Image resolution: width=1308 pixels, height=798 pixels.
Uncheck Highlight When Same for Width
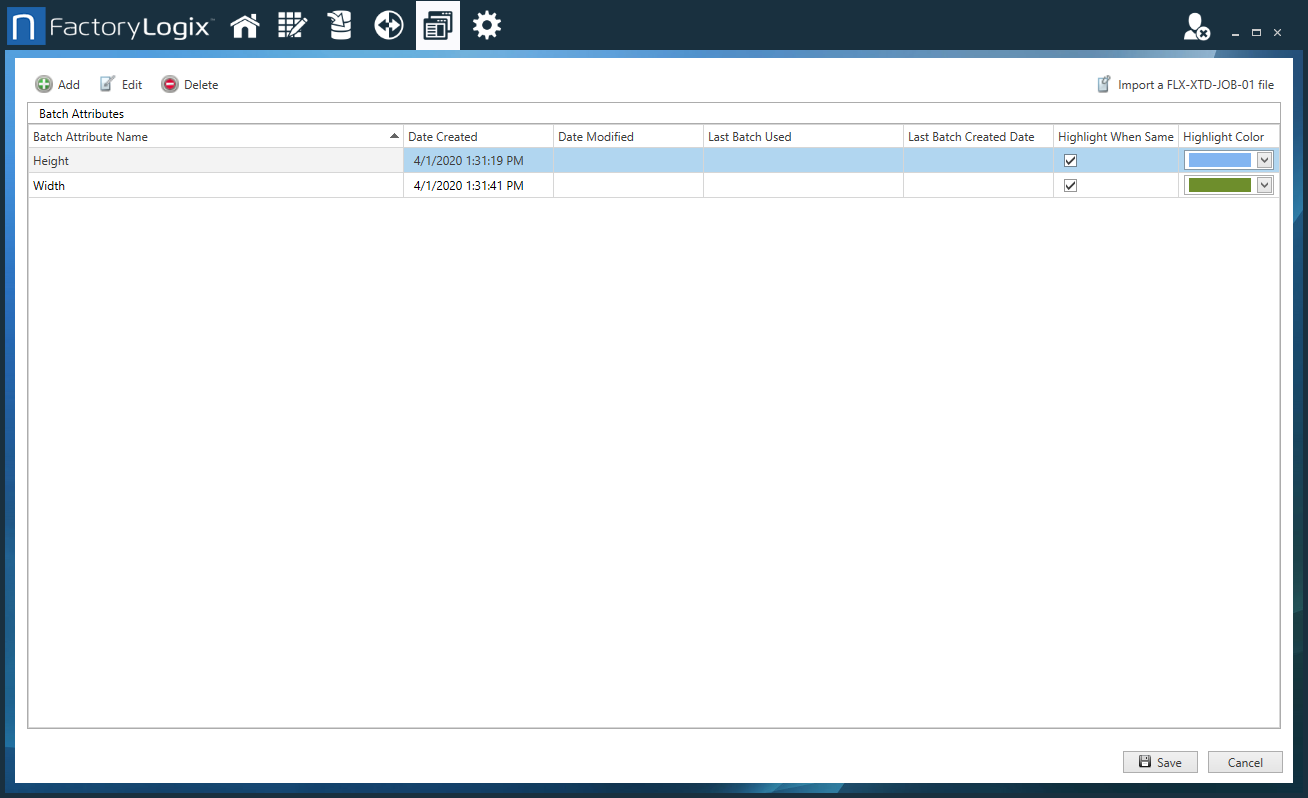click(x=1070, y=185)
